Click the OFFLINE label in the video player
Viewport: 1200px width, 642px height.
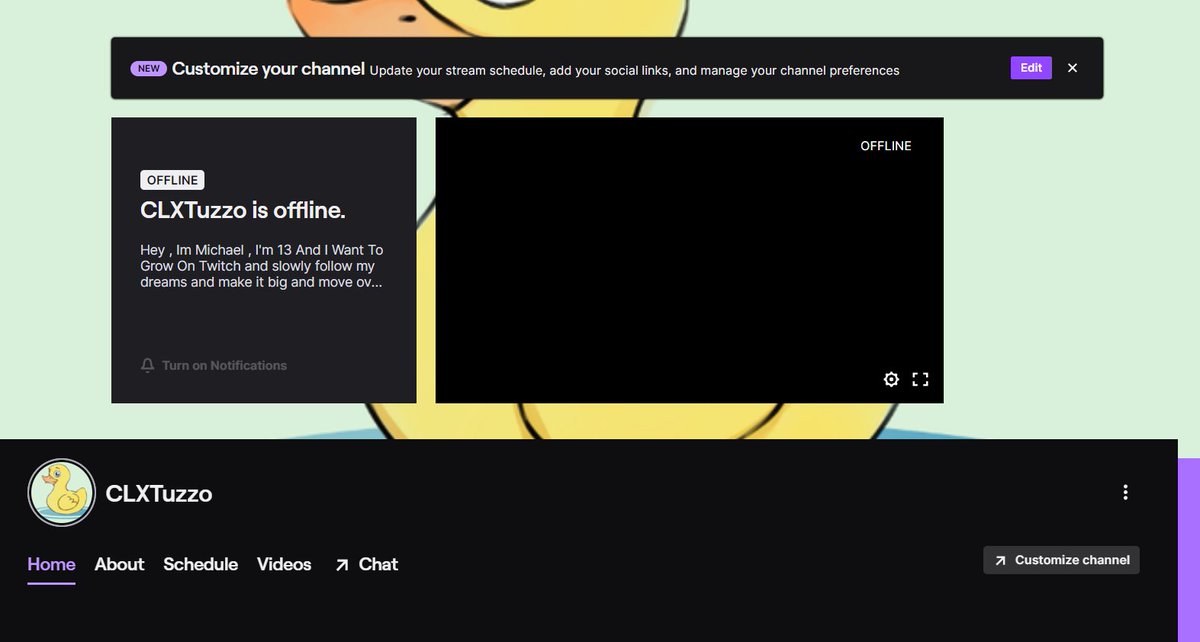tap(886, 146)
